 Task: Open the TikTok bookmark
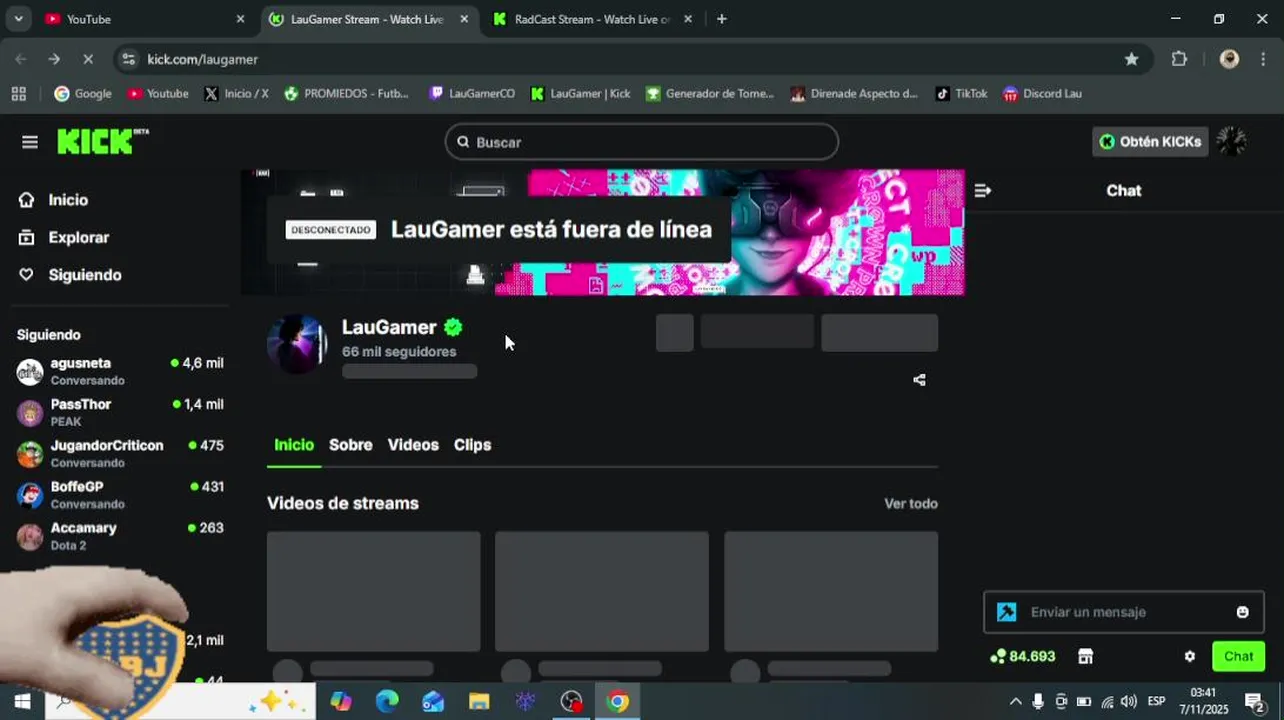tap(961, 93)
